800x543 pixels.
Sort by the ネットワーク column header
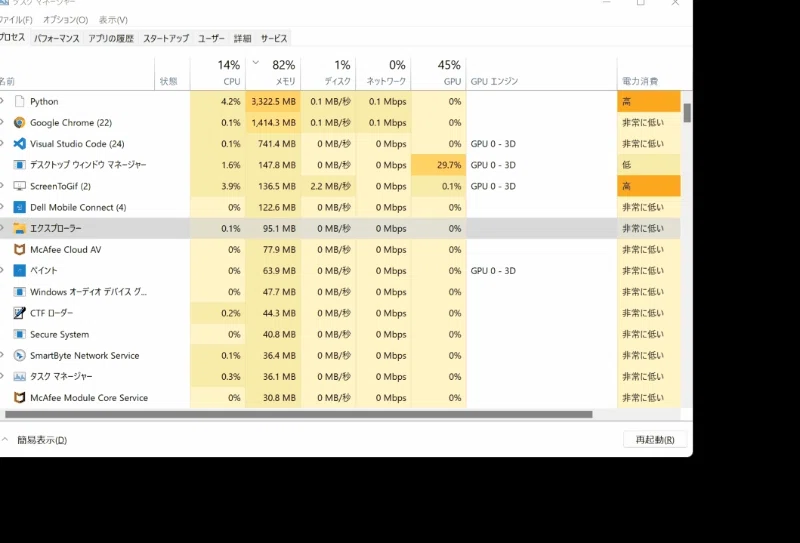pos(383,73)
